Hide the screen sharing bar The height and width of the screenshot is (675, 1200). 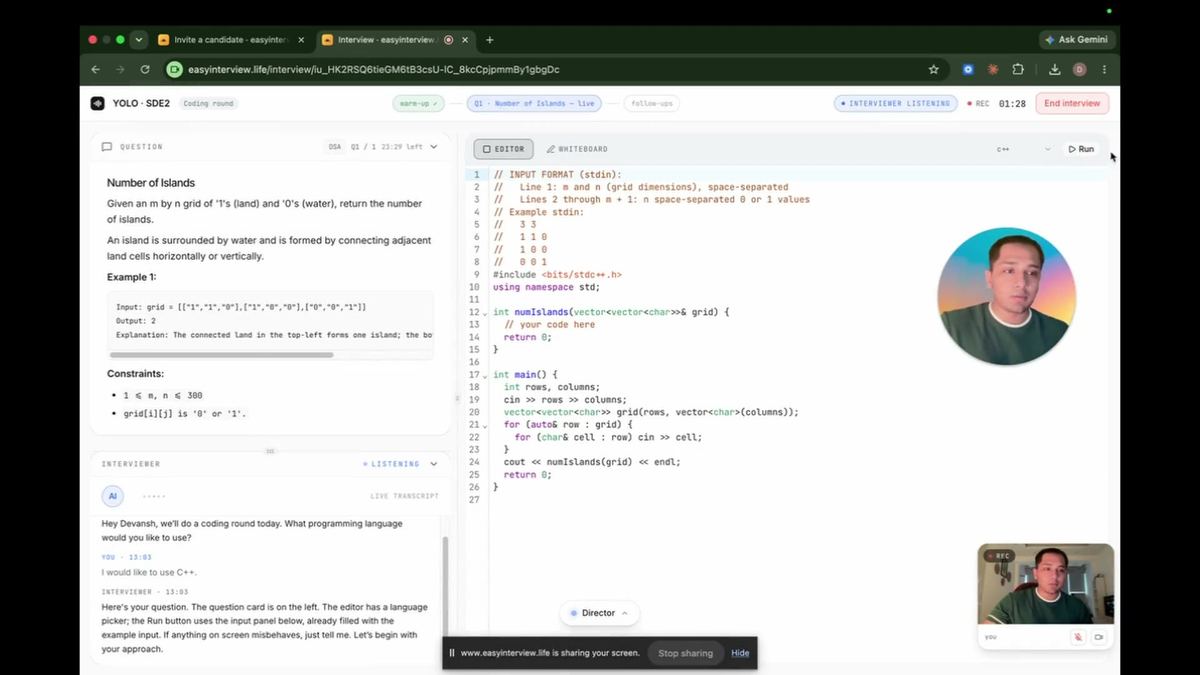[x=740, y=653]
